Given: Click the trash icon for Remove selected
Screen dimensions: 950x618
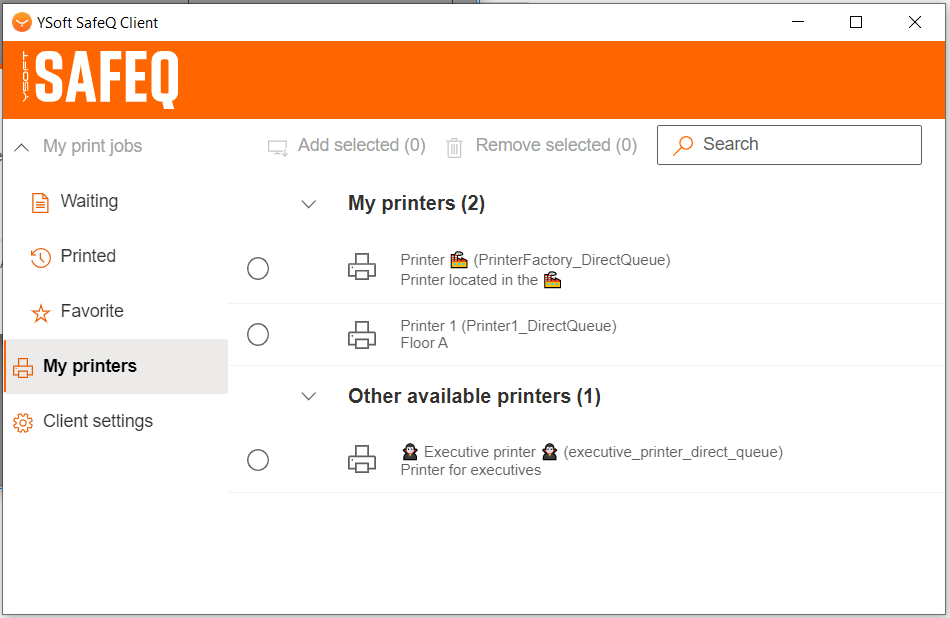Looking at the screenshot, I should pyautogui.click(x=454, y=147).
